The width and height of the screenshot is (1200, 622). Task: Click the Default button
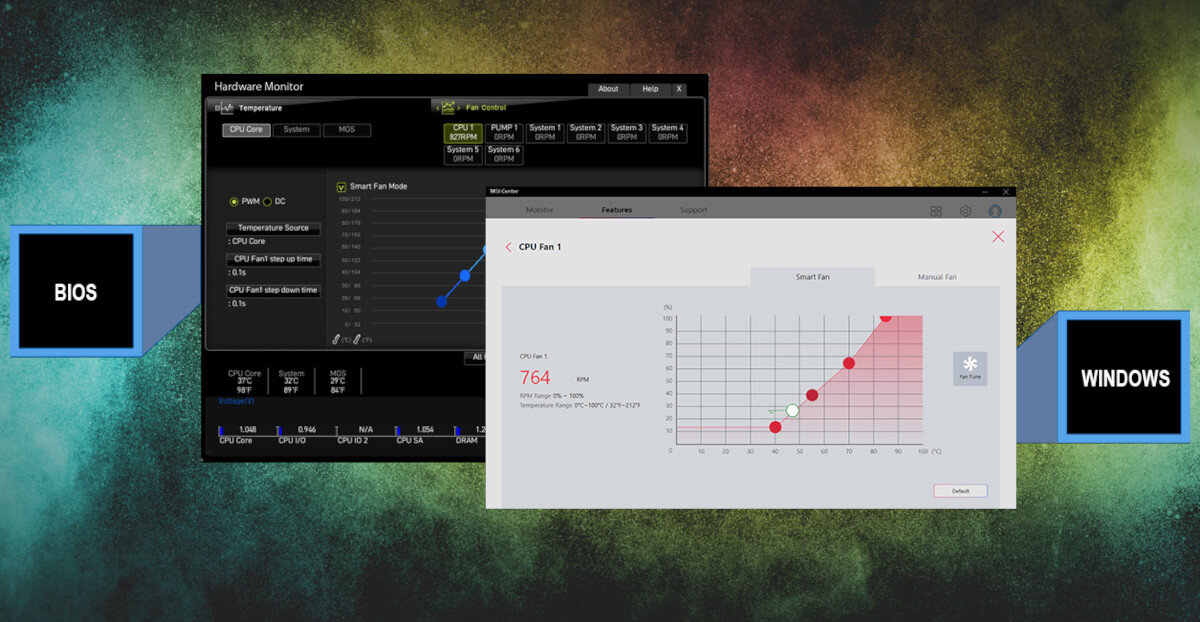pyautogui.click(x=960, y=491)
